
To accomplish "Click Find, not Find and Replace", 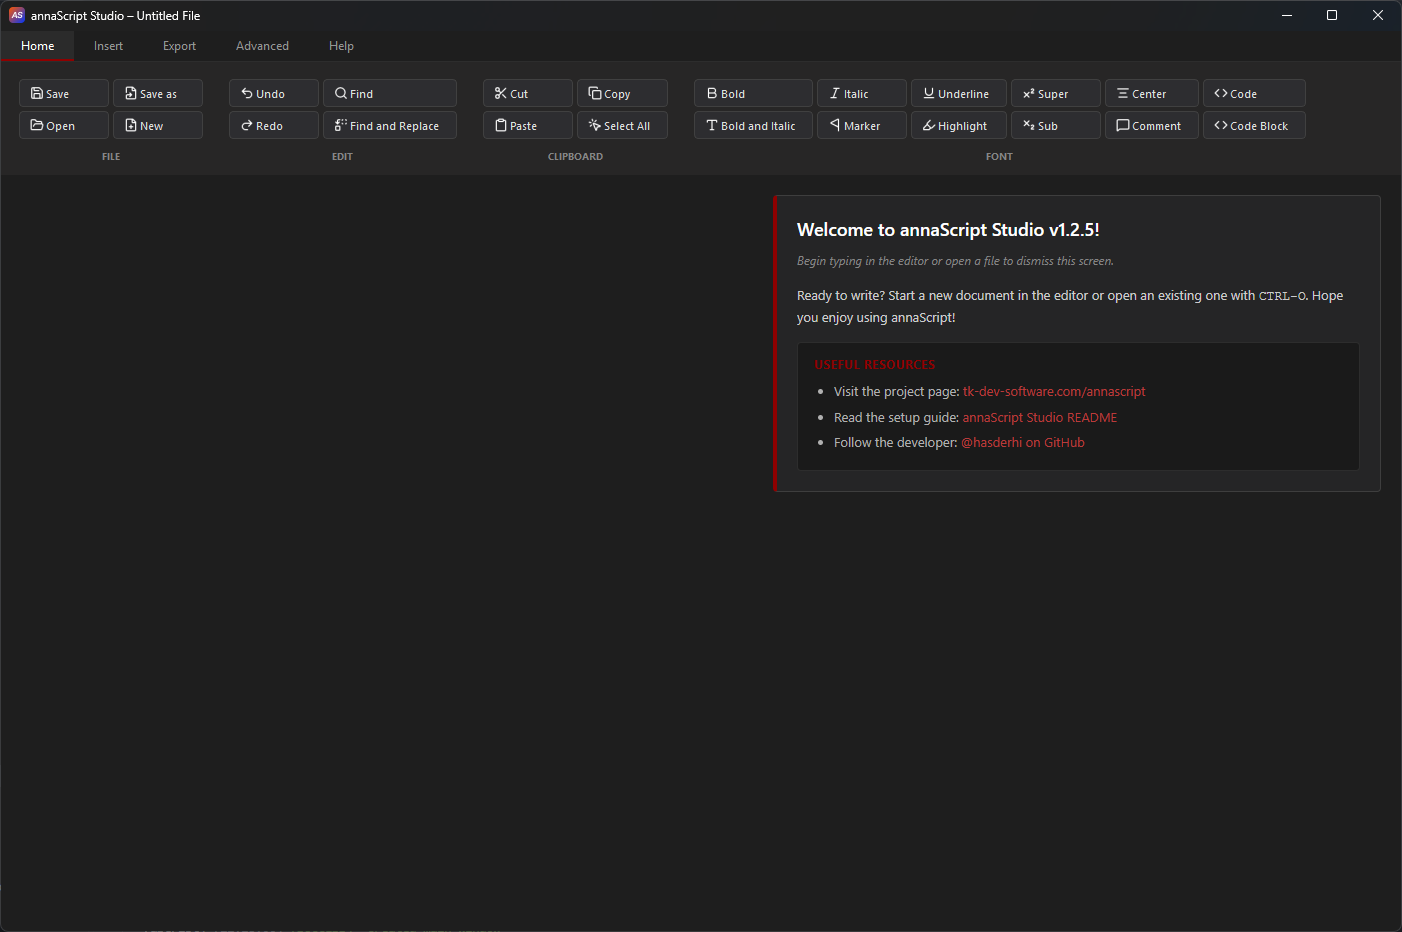I will click(390, 93).
